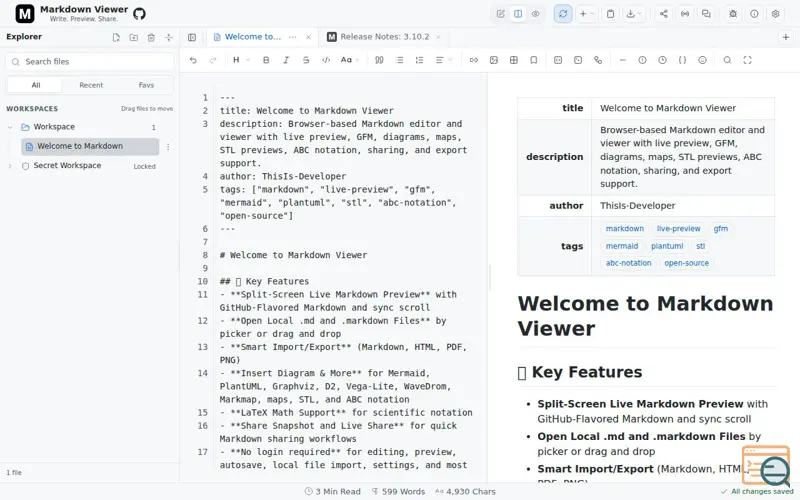The image size is (800, 500).
Task: Insert a numbered list
Action: coord(419,60)
